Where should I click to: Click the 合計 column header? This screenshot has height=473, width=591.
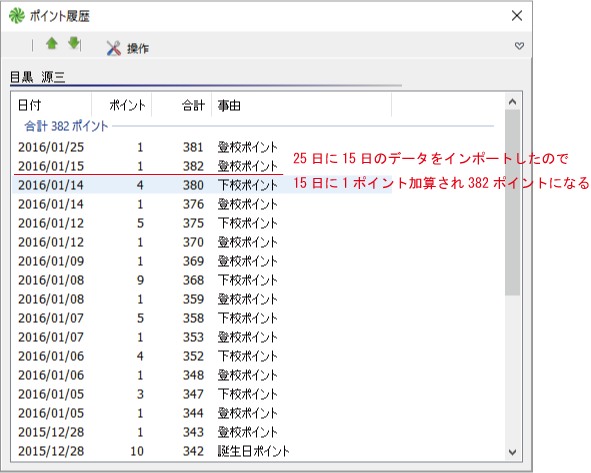181,106
